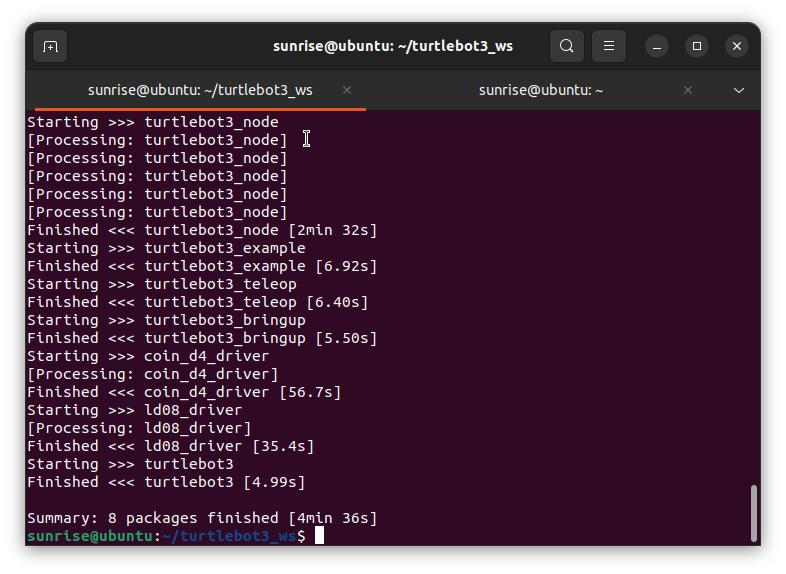
Task: Expand the tab list dropdown arrow
Action: point(739,90)
